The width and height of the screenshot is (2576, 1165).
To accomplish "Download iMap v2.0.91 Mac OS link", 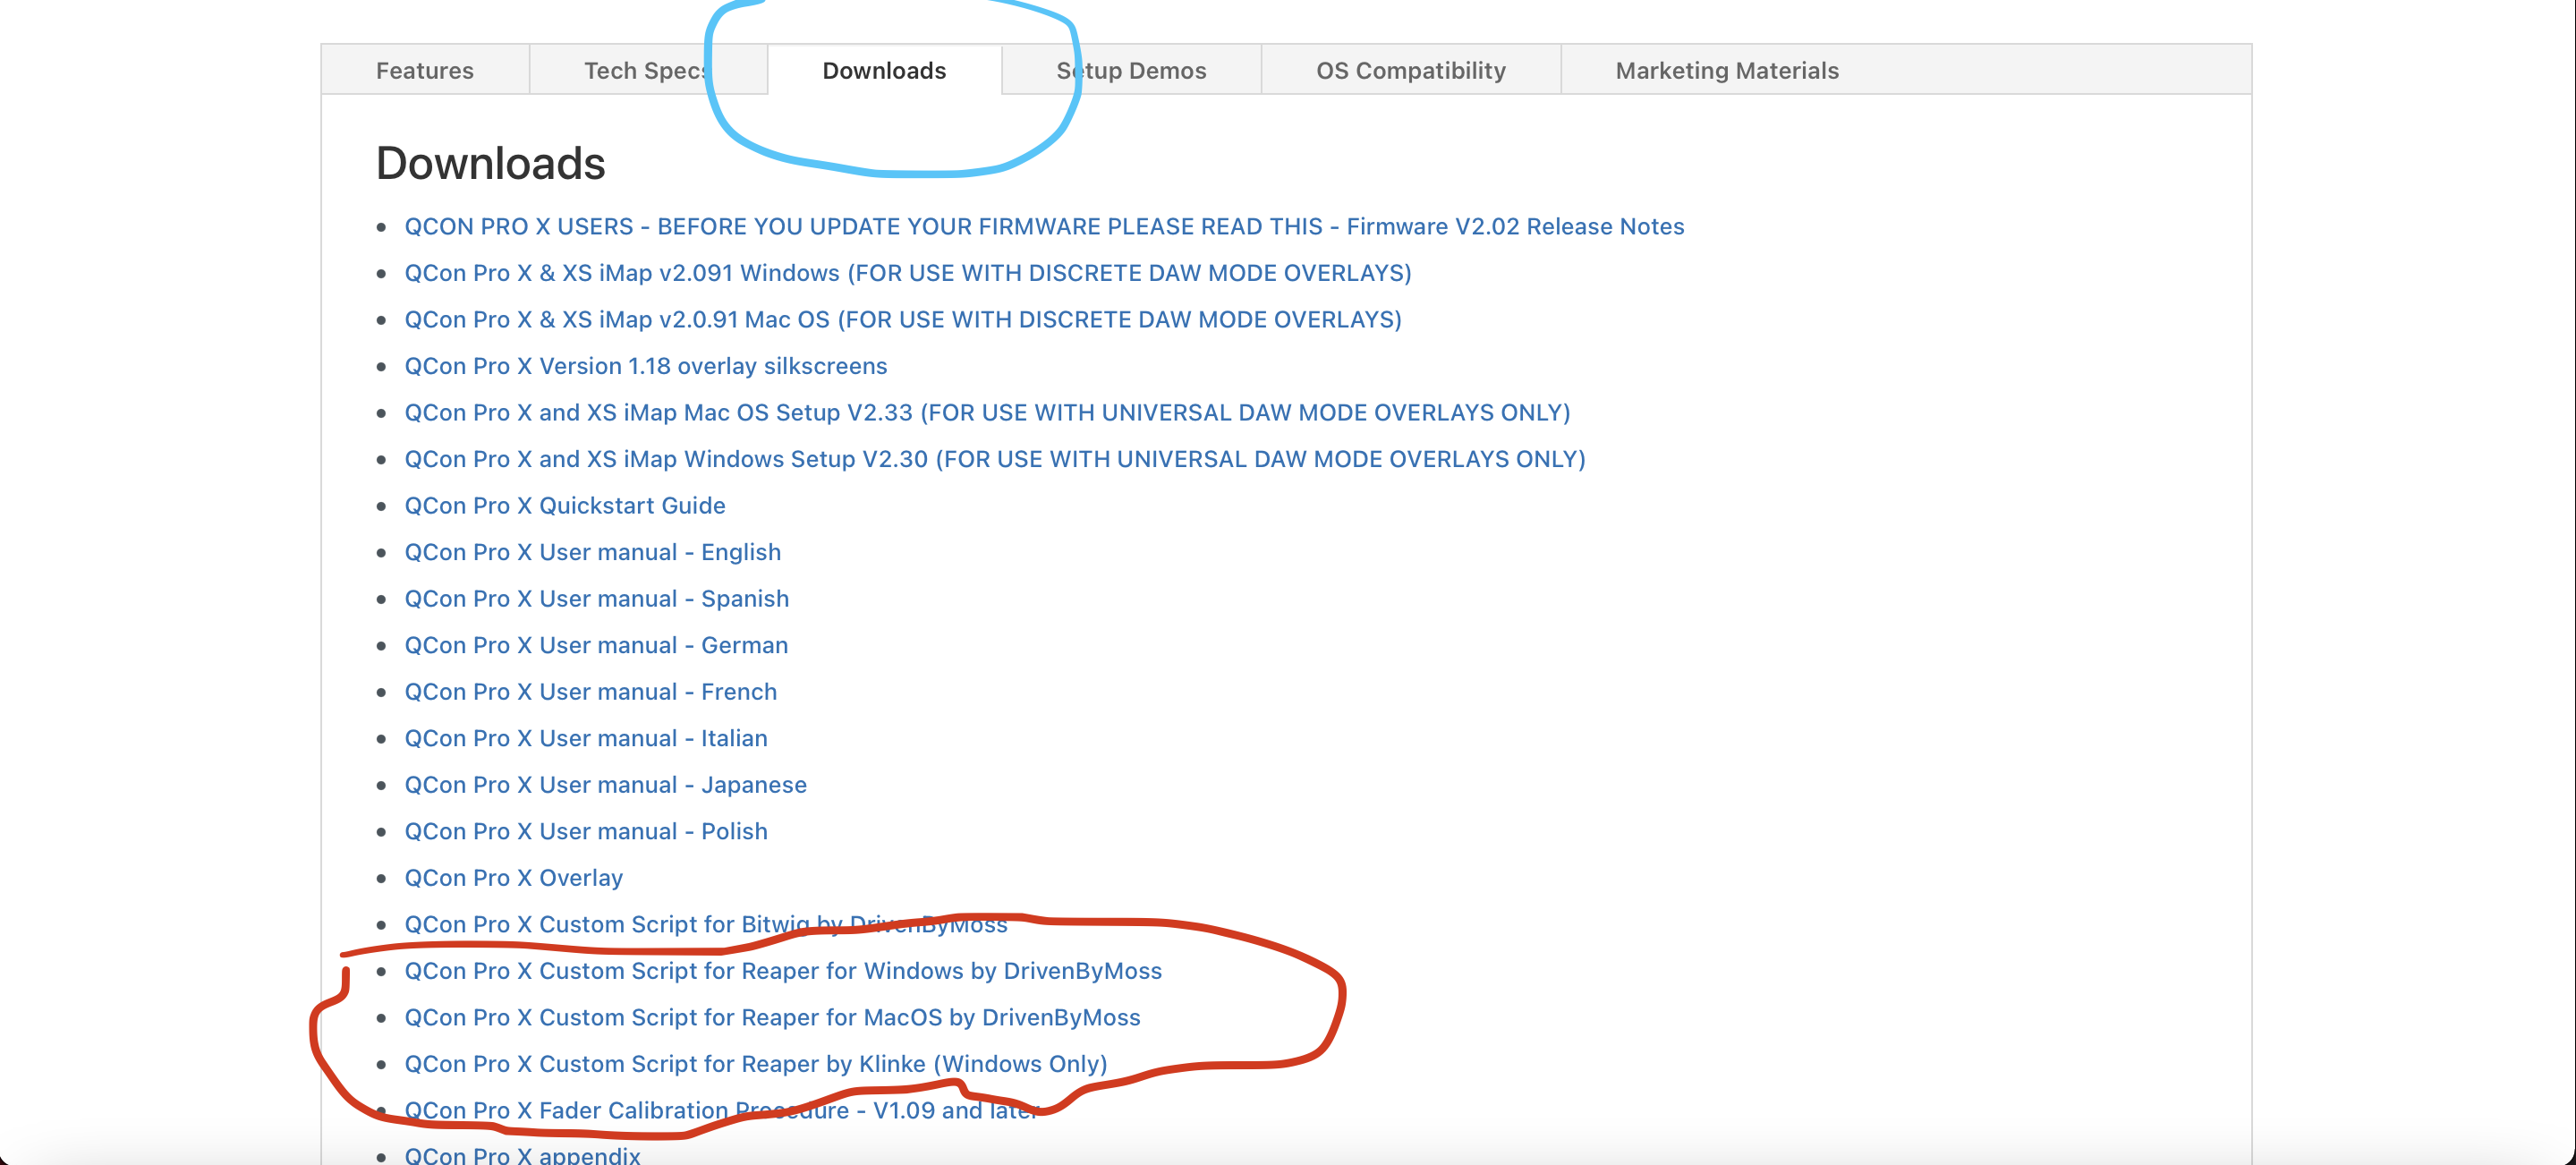I will [x=902, y=319].
